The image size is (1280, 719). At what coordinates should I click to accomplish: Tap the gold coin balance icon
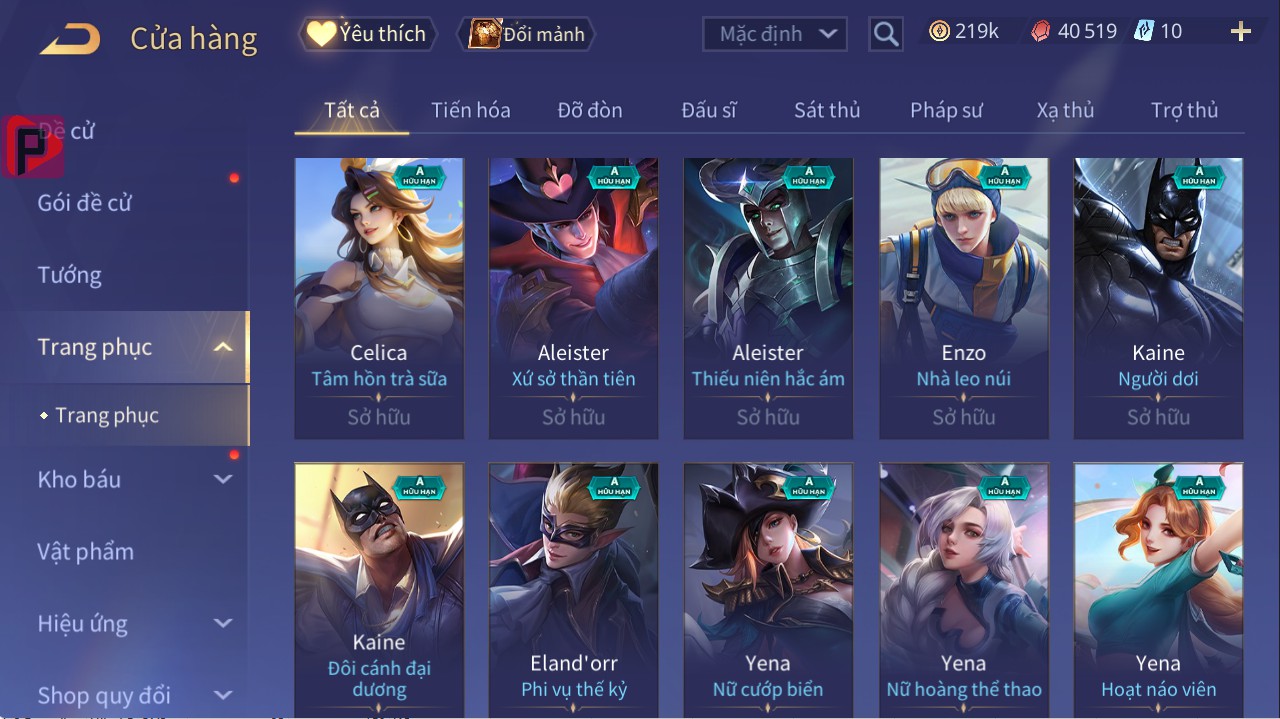938,31
